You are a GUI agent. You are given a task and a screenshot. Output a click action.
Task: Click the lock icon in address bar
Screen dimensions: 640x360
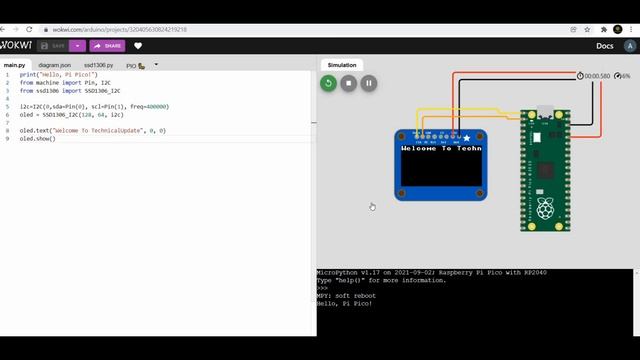point(46,29)
